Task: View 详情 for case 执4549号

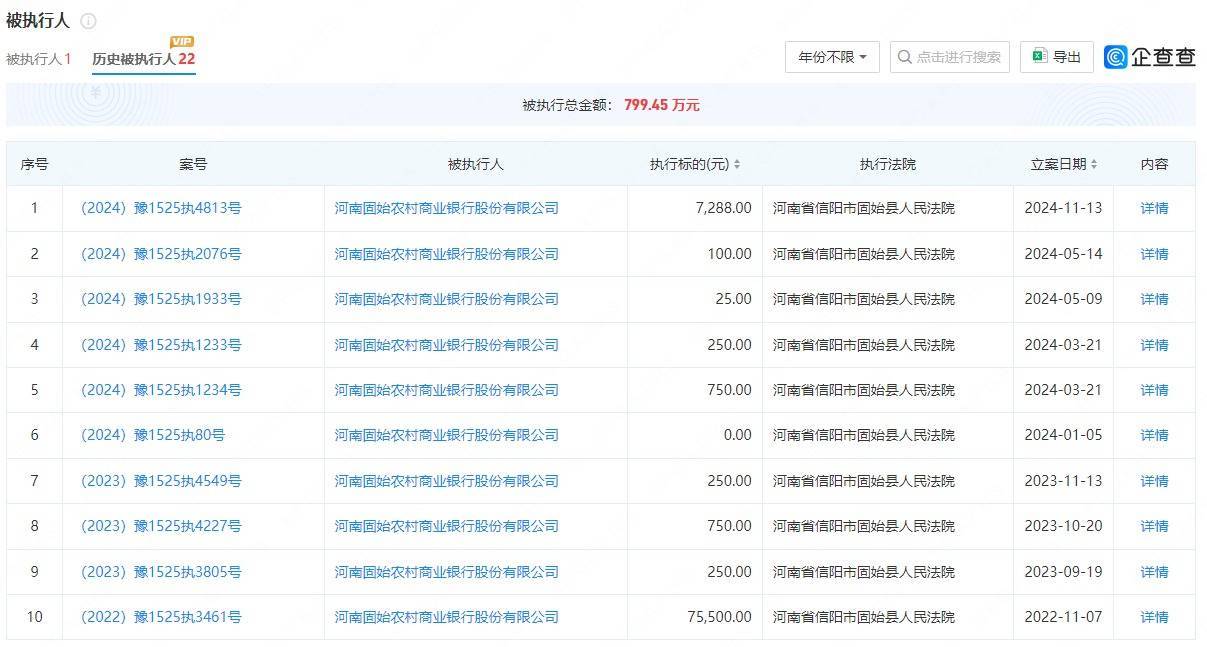Action: [x=1154, y=481]
